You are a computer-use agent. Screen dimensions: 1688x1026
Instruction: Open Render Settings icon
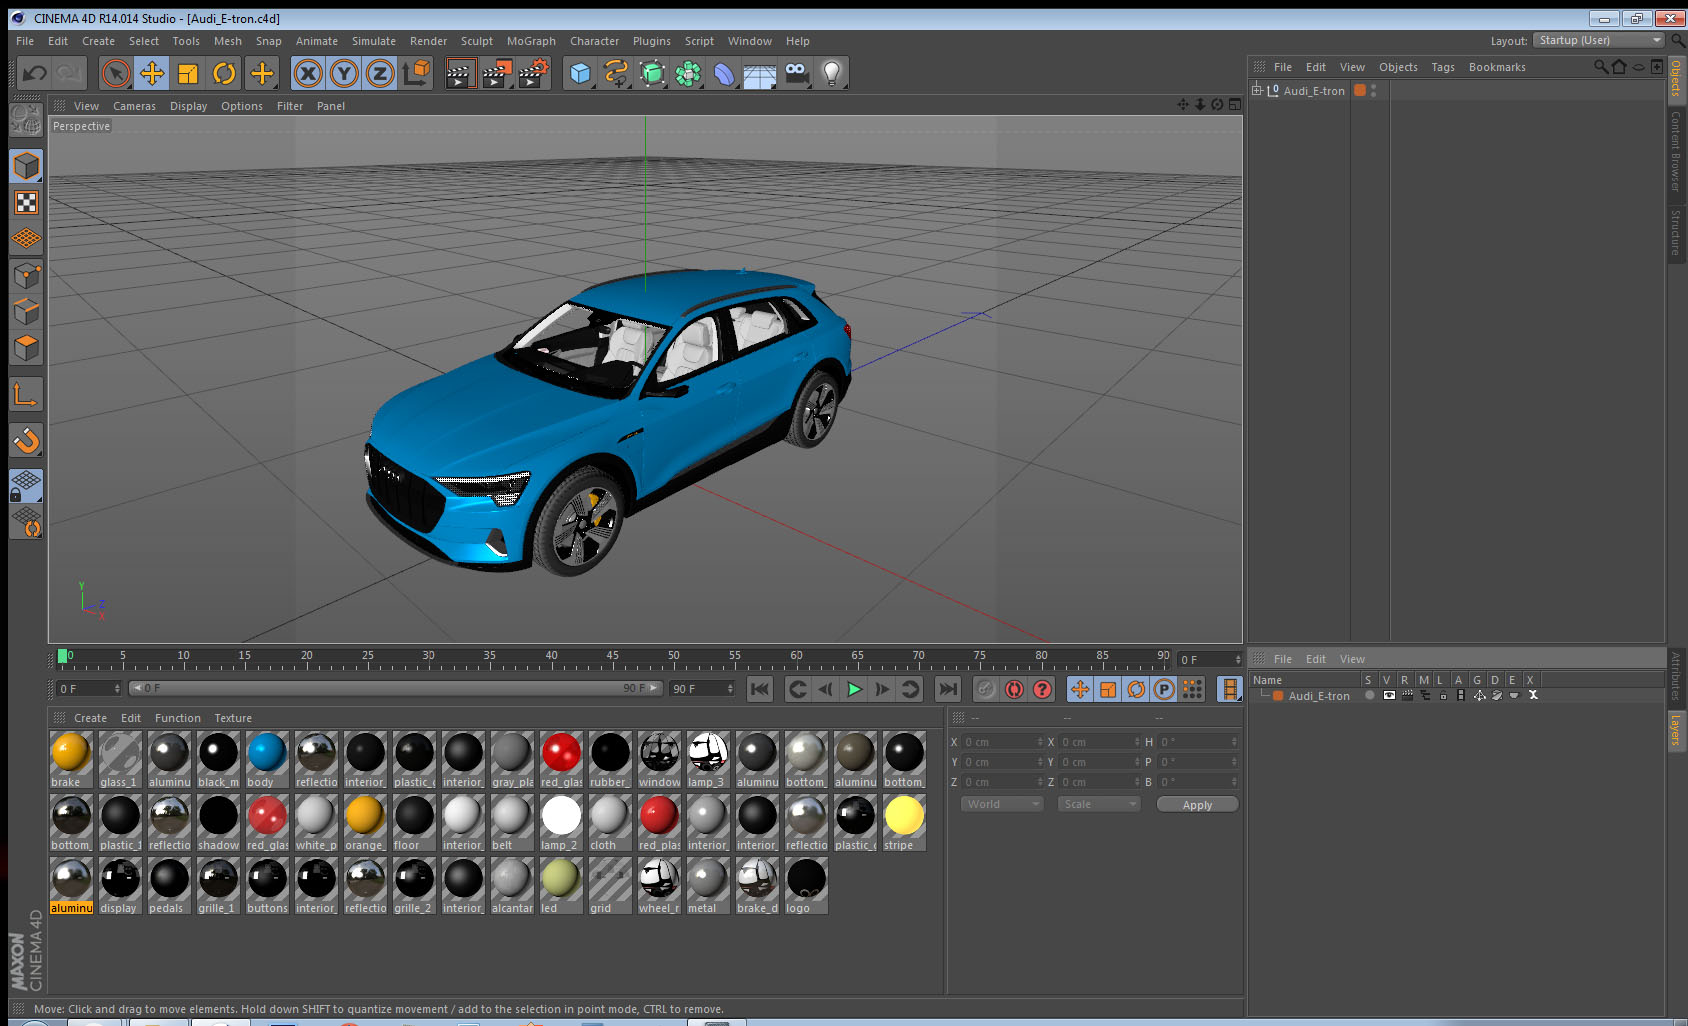[x=533, y=73]
